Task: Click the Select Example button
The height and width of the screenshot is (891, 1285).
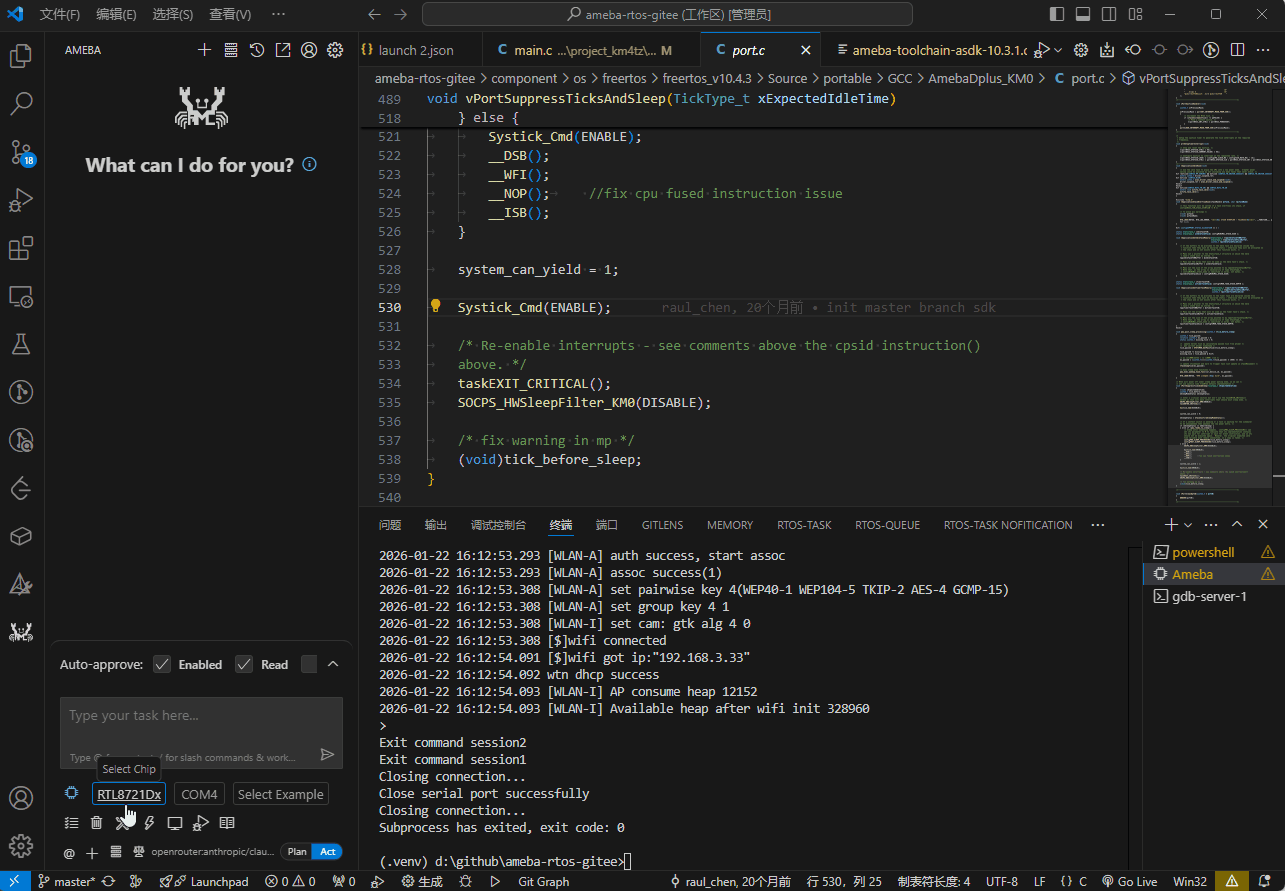Action: point(280,794)
